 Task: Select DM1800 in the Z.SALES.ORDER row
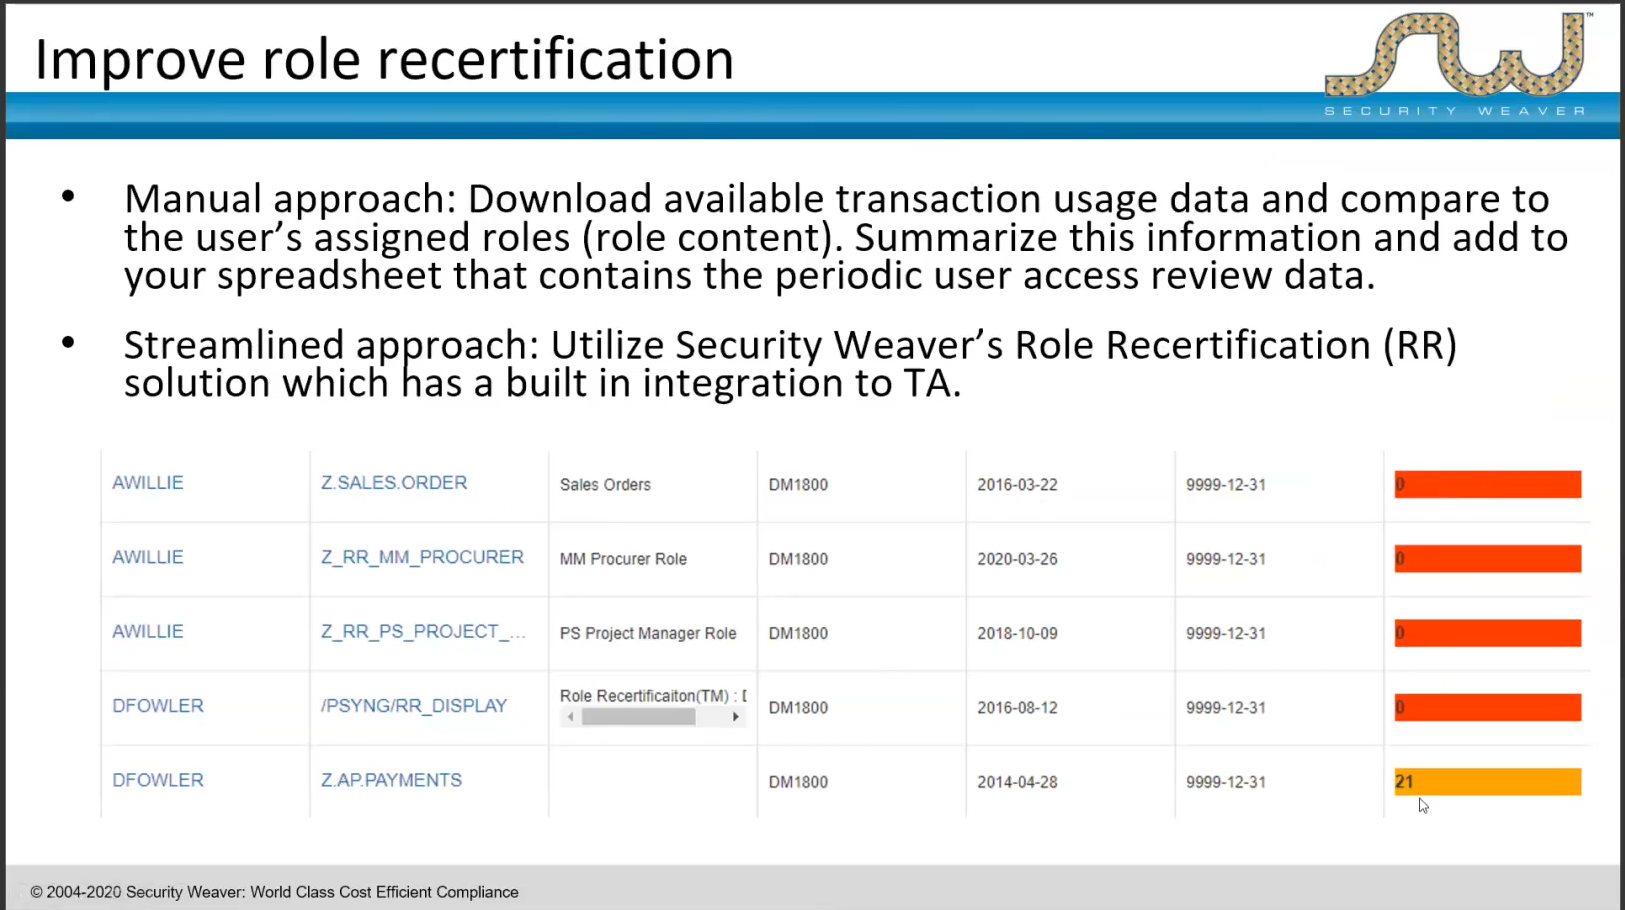tap(798, 485)
